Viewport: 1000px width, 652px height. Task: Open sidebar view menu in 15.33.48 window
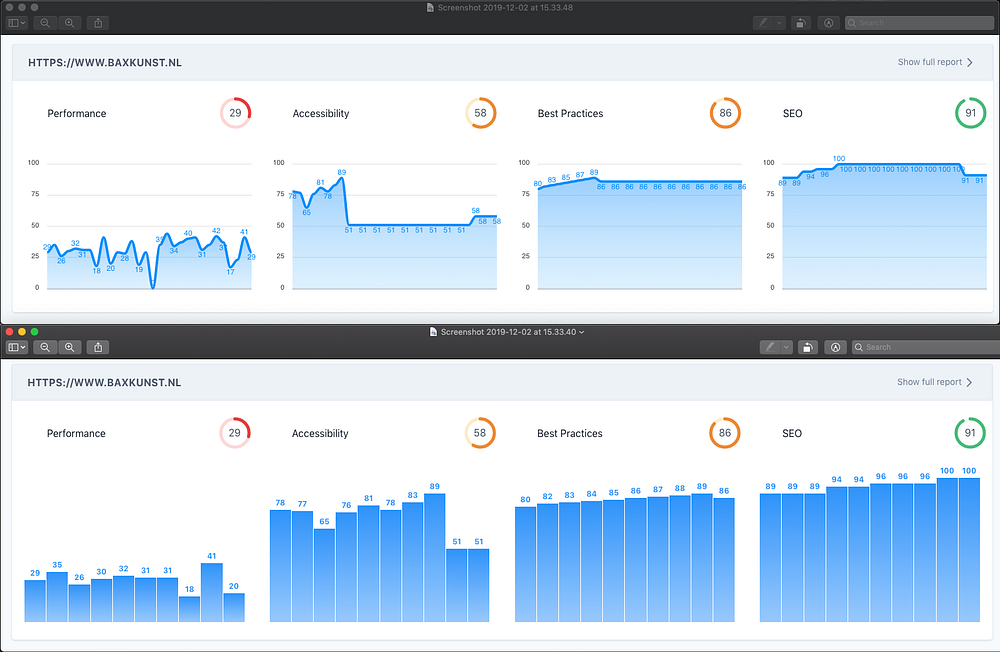(17, 23)
